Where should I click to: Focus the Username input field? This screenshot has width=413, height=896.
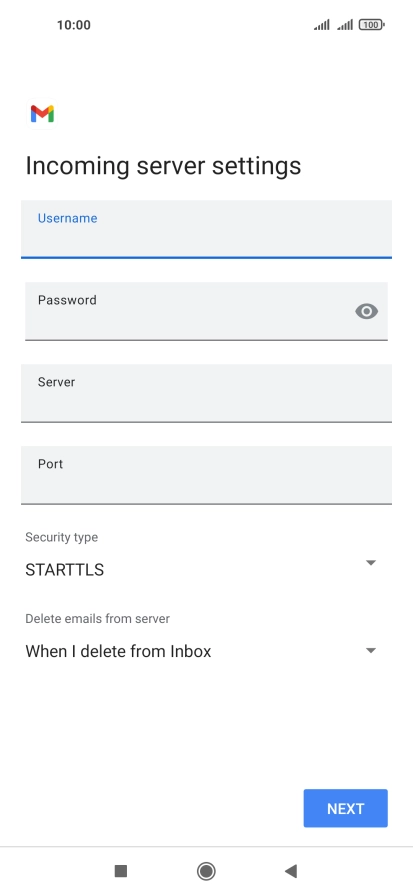click(x=206, y=229)
